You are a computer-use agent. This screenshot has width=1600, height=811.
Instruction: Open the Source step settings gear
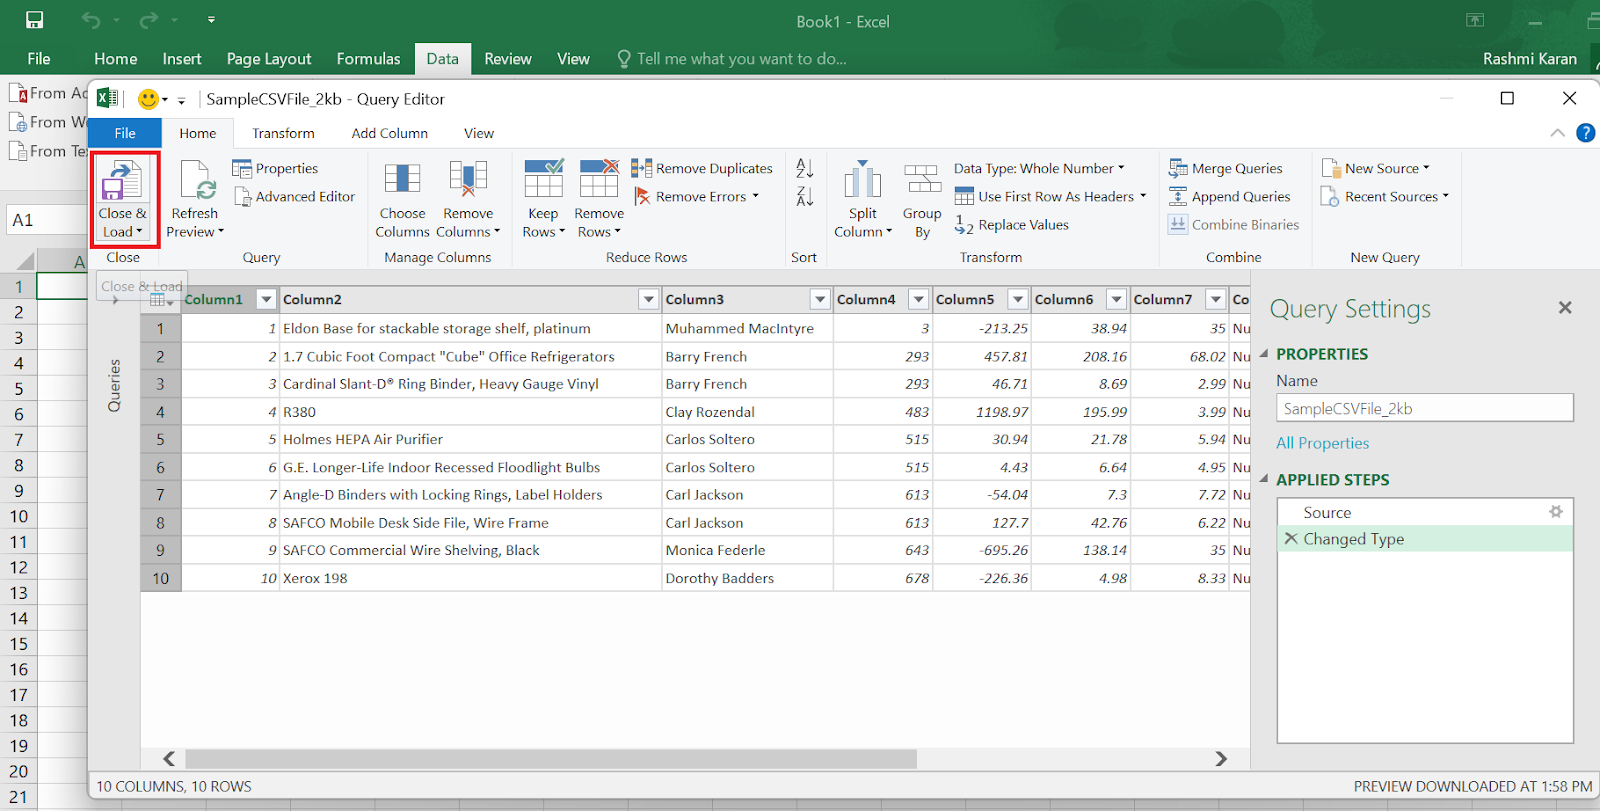coord(1556,511)
